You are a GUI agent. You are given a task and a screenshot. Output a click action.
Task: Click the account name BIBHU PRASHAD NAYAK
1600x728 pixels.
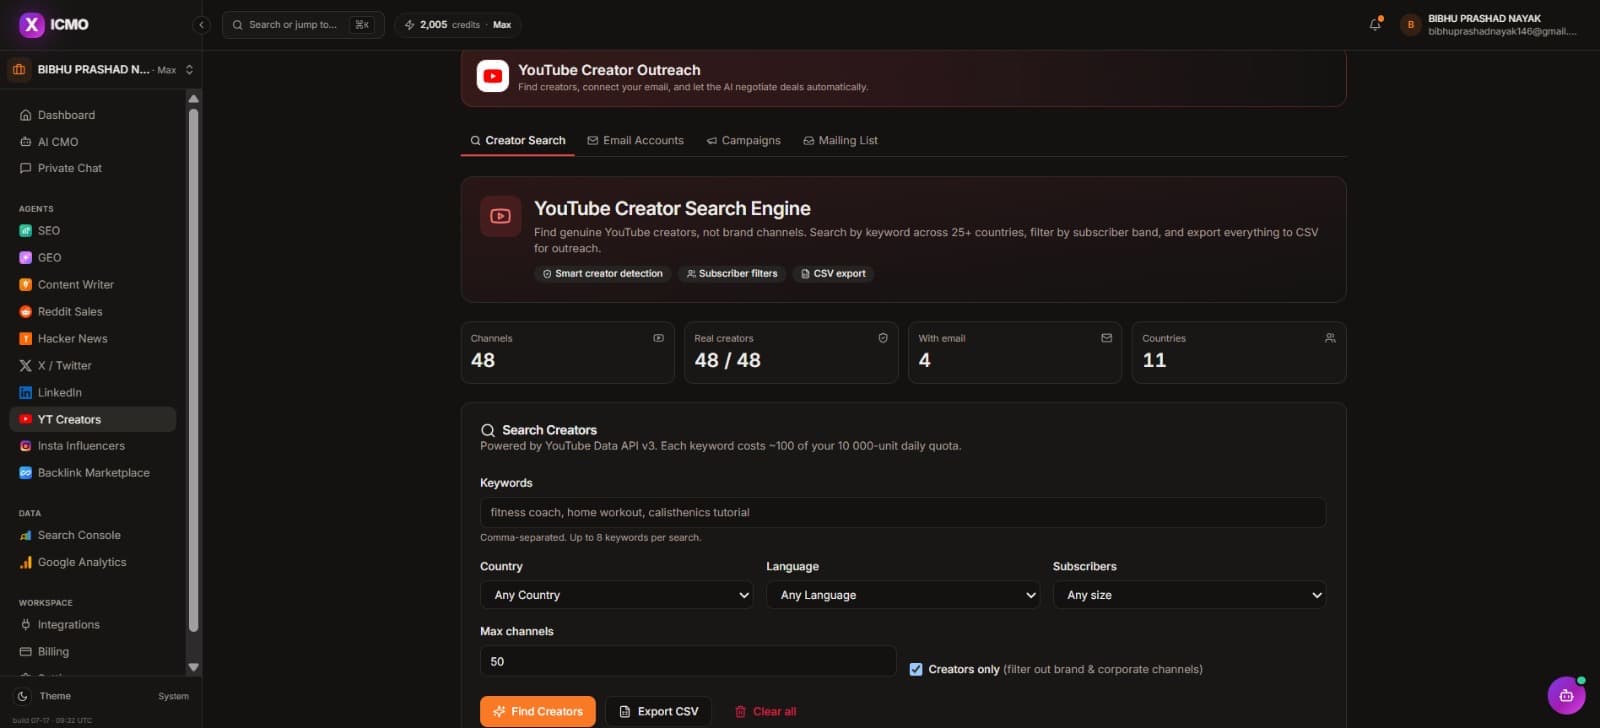(1484, 18)
